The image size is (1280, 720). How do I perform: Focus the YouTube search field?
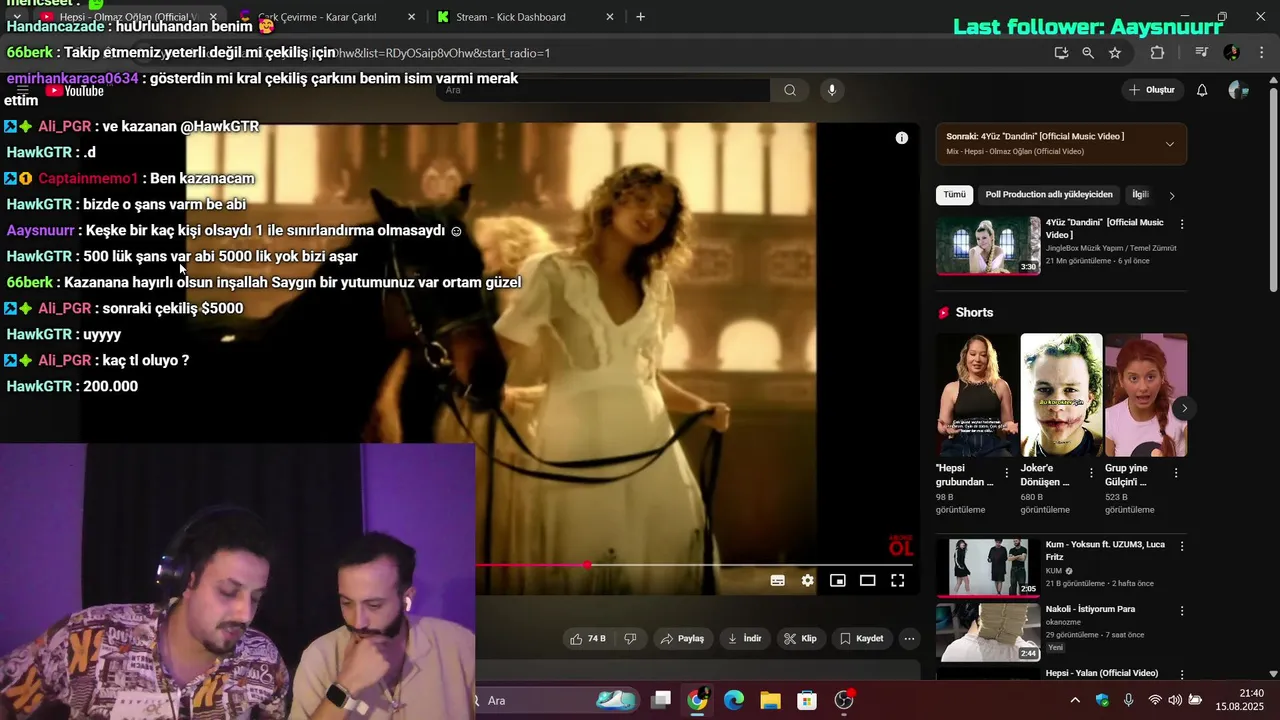click(x=603, y=90)
